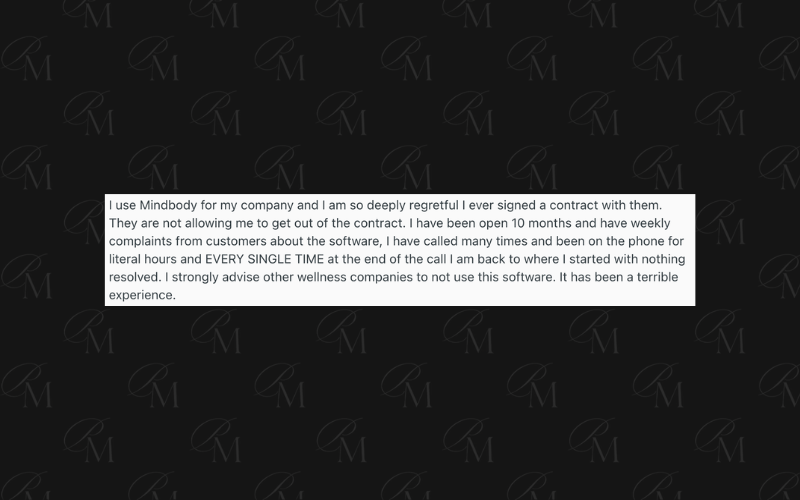Viewport: 800px width, 500px height.
Task: Click the word "experience." on last line
Action: click(x=142, y=295)
